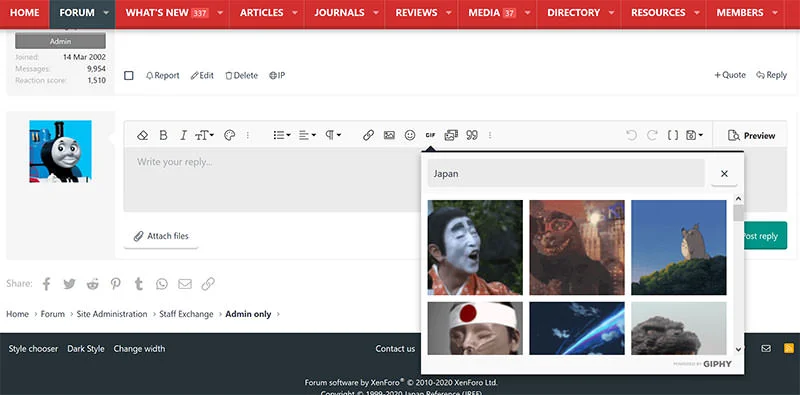Click the insert image icon
The height and width of the screenshot is (395, 800).
[389, 135]
